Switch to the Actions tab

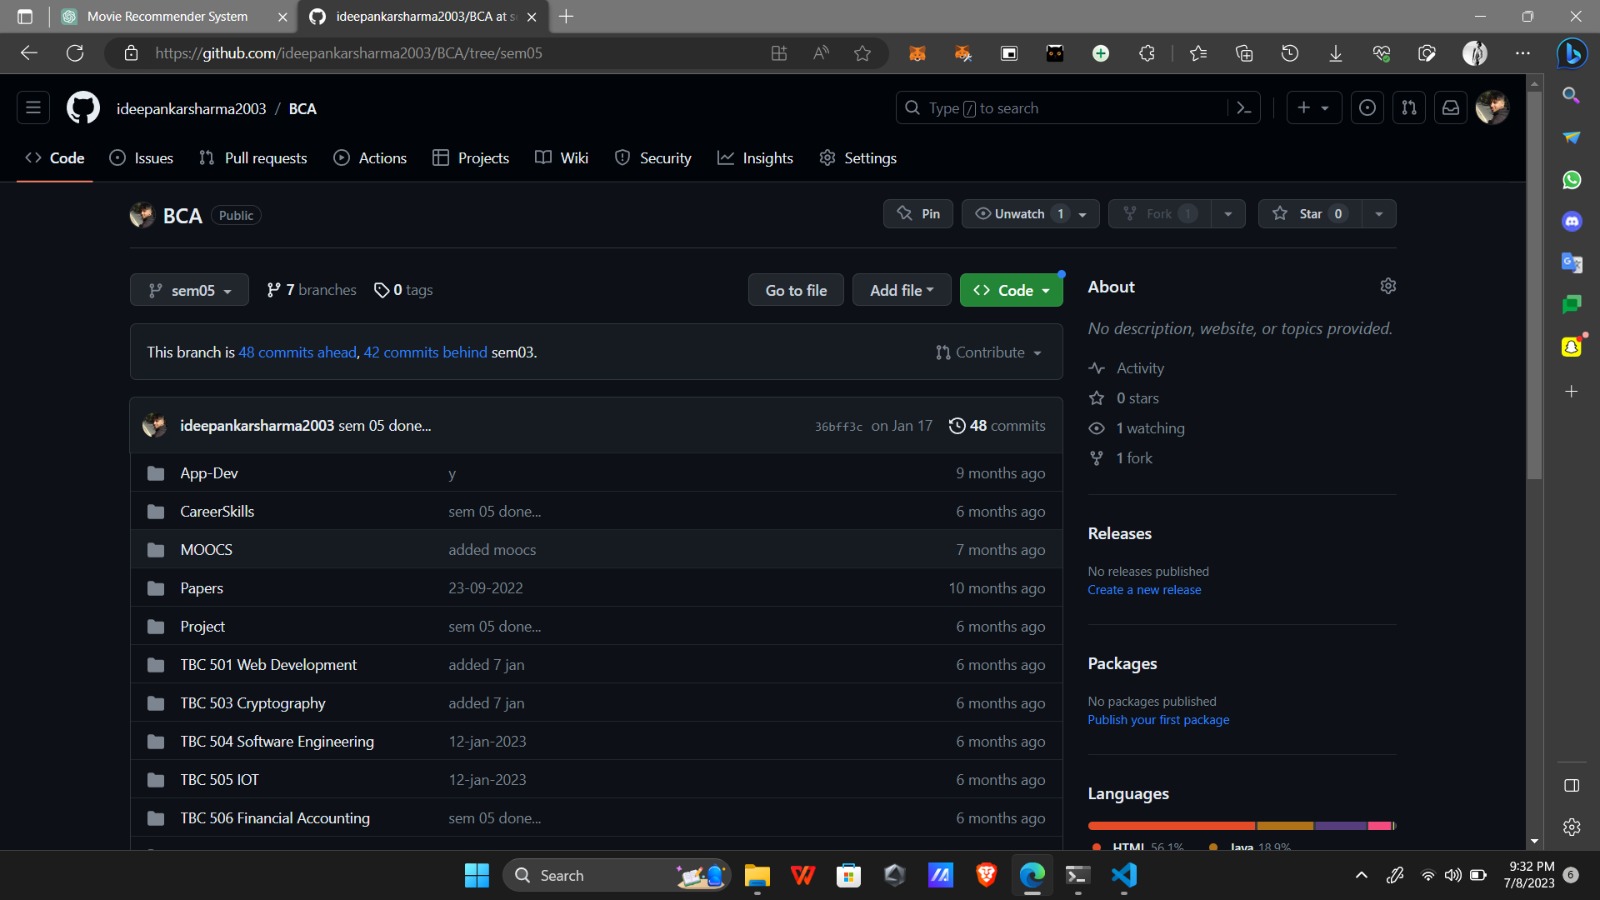[370, 158]
